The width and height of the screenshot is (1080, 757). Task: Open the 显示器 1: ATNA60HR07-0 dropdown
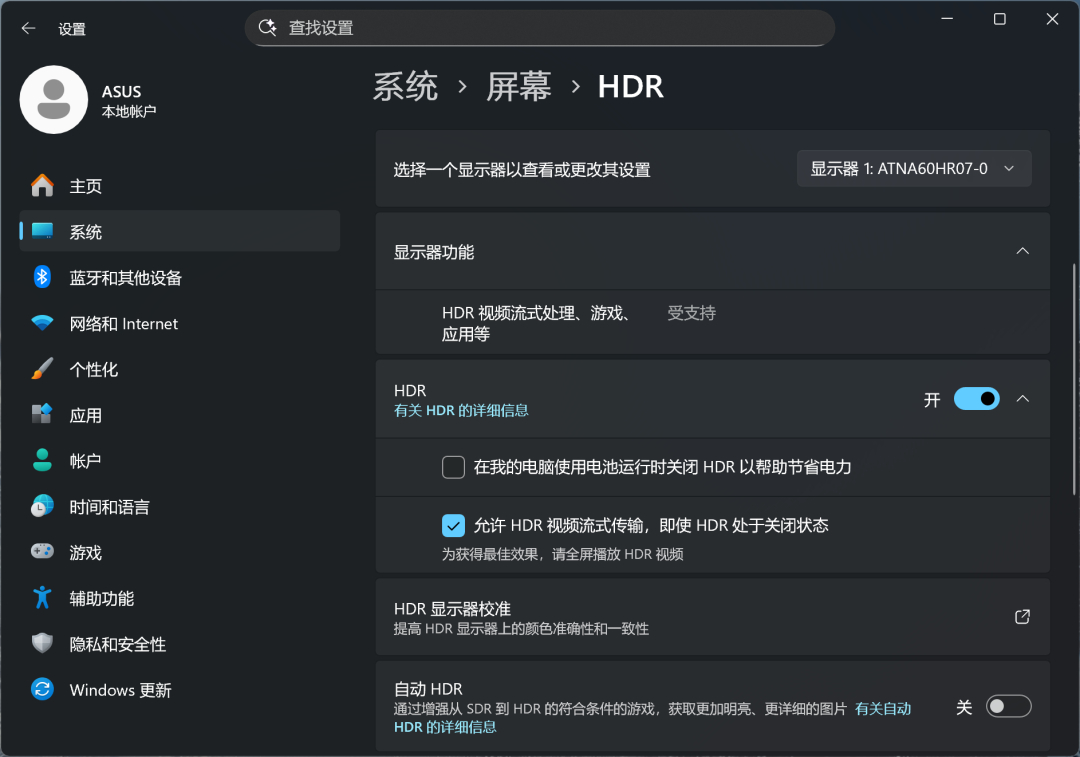click(914, 169)
